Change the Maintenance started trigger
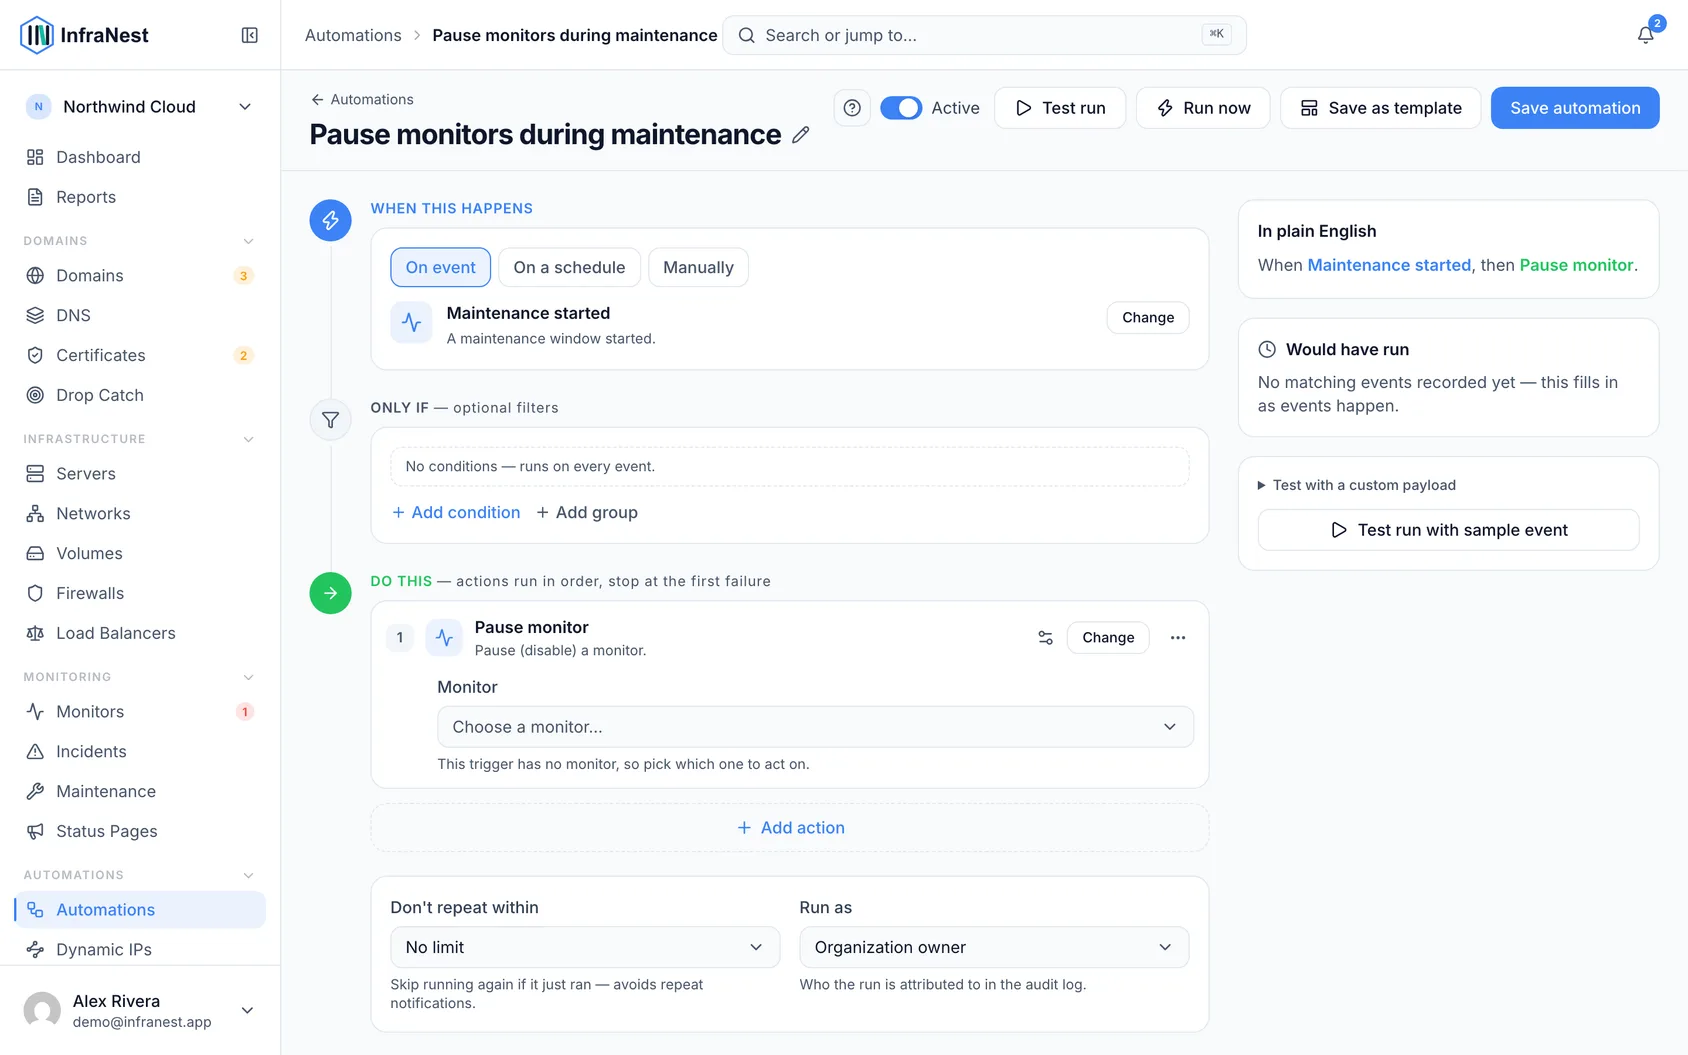This screenshot has width=1688, height=1055. (1148, 317)
